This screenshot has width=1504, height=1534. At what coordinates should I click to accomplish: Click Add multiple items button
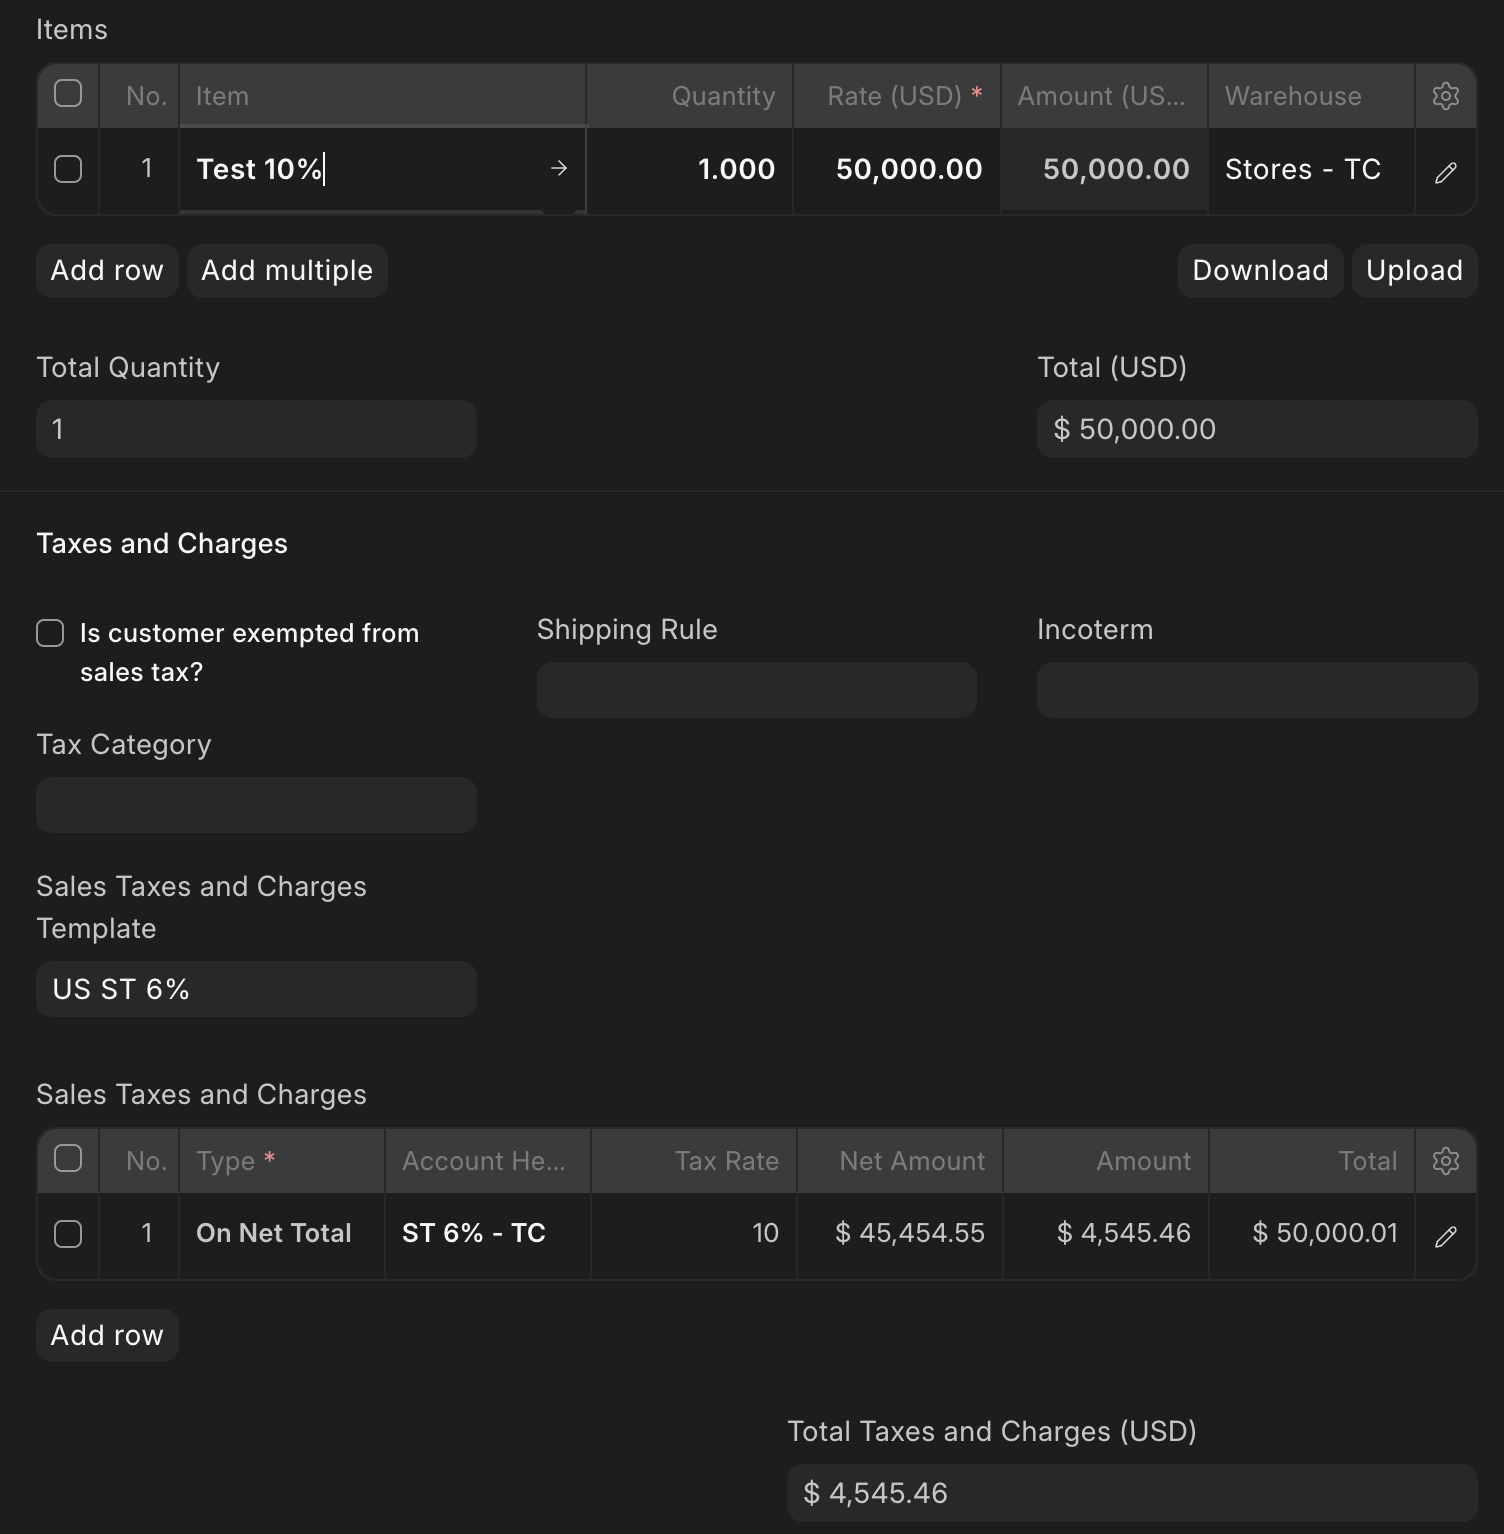coord(287,271)
